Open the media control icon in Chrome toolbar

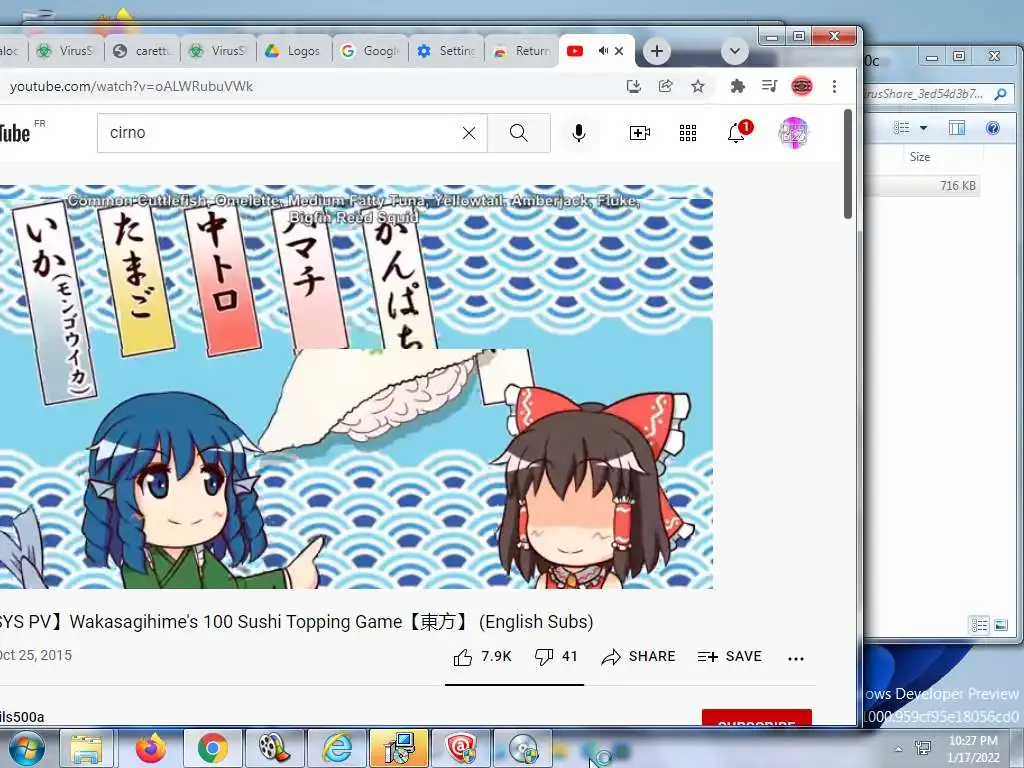(x=769, y=86)
